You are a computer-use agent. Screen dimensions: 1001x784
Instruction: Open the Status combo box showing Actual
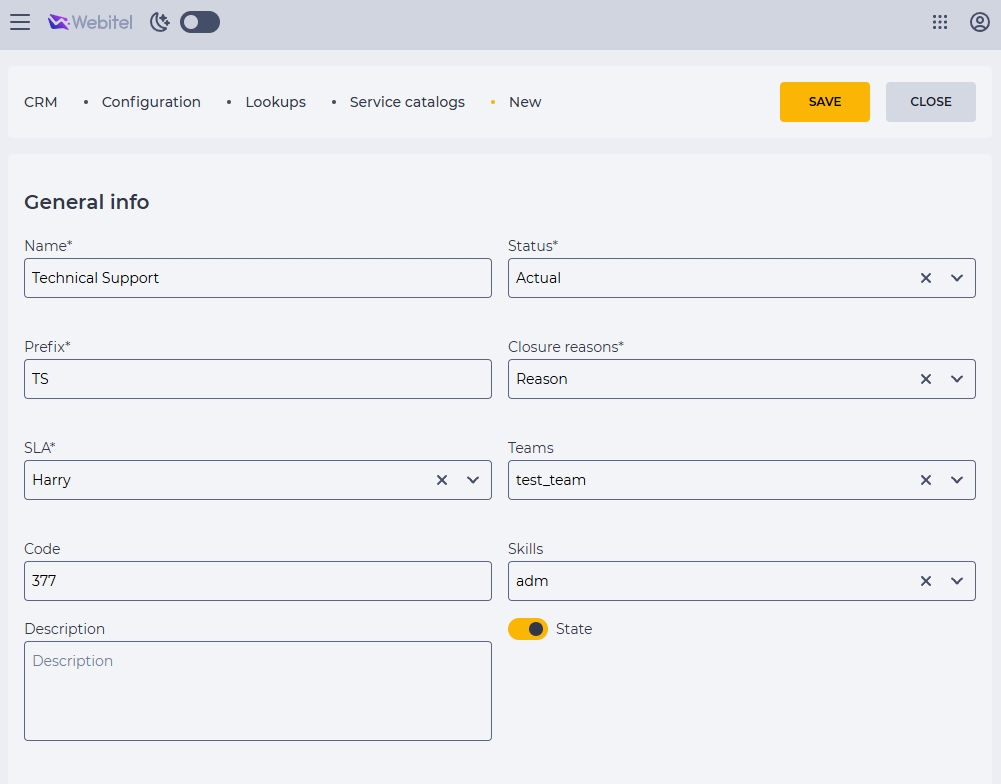742,278
